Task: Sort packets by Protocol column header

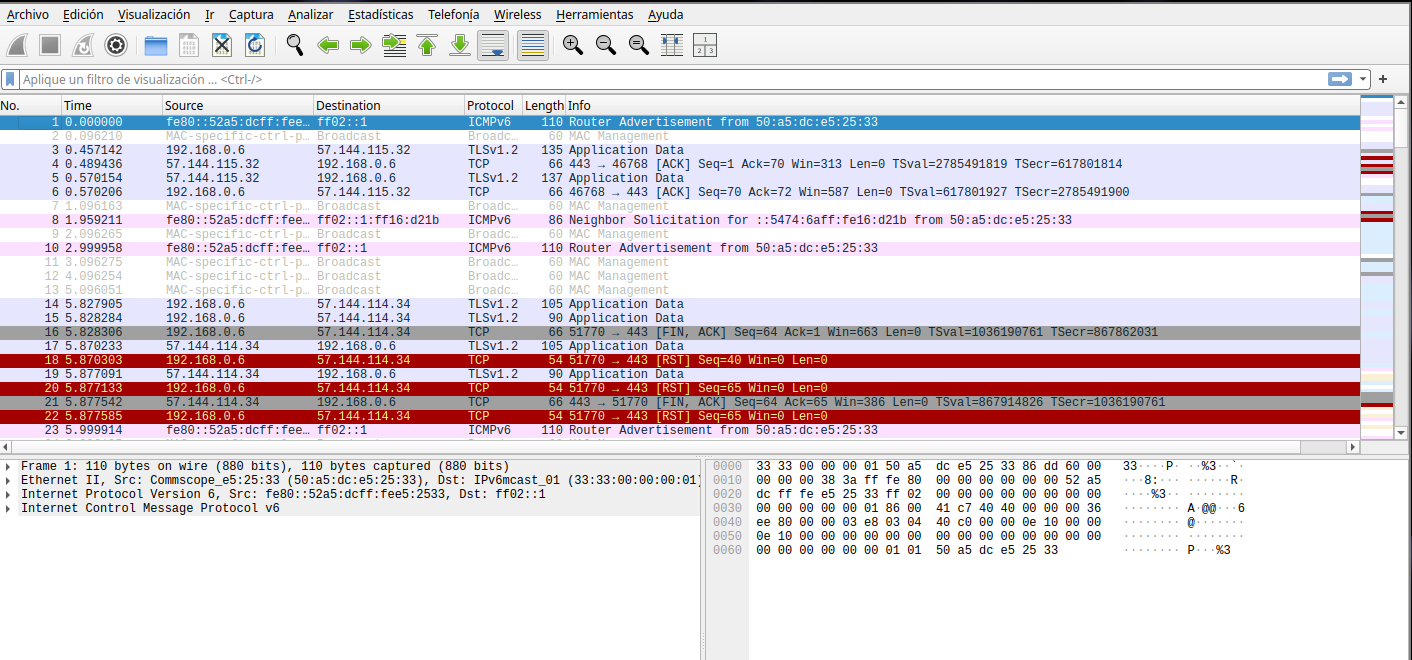Action: pos(494,105)
